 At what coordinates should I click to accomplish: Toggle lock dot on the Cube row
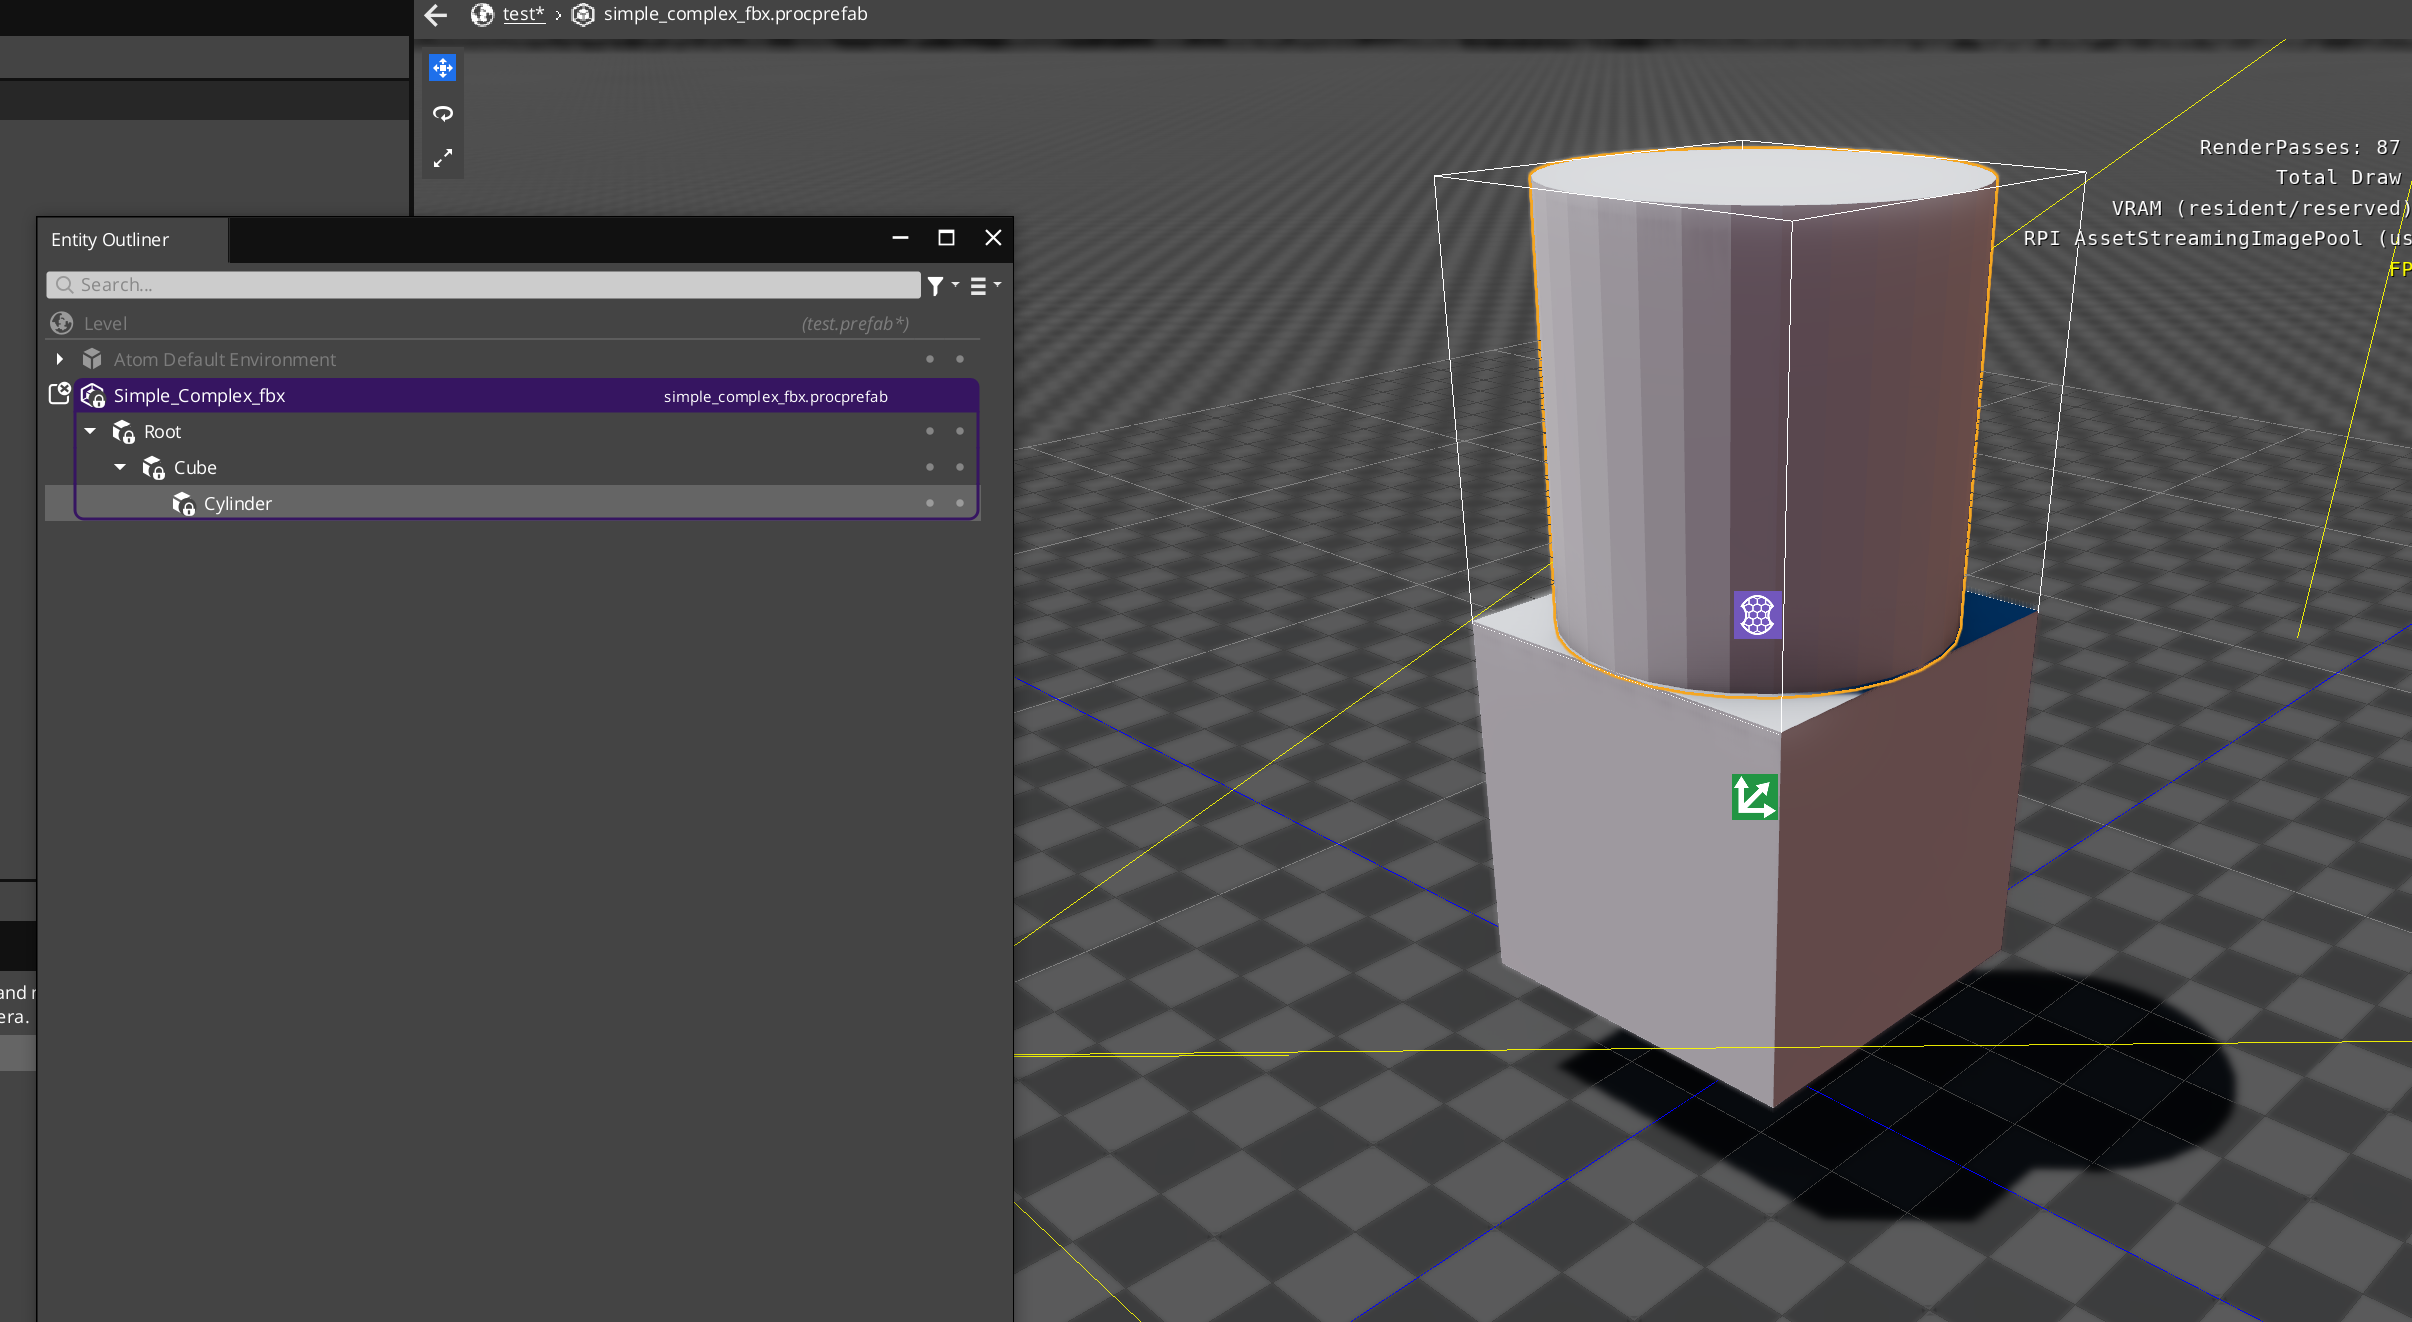tap(960, 467)
